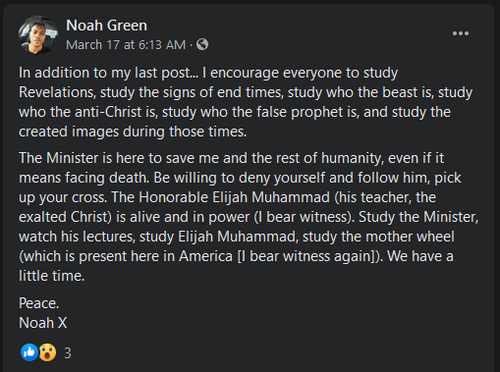
Task: Click the phrase "created images during those times"
Action: 132,132
